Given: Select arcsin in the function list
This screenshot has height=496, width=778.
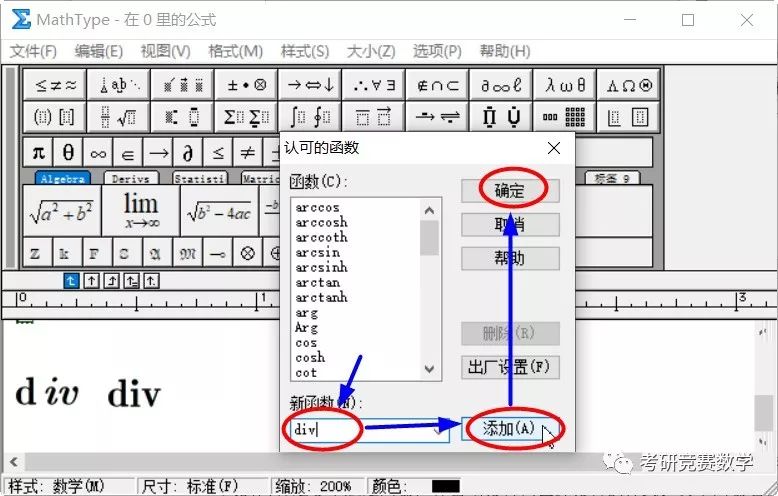Looking at the screenshot, I should coord(318,252).
